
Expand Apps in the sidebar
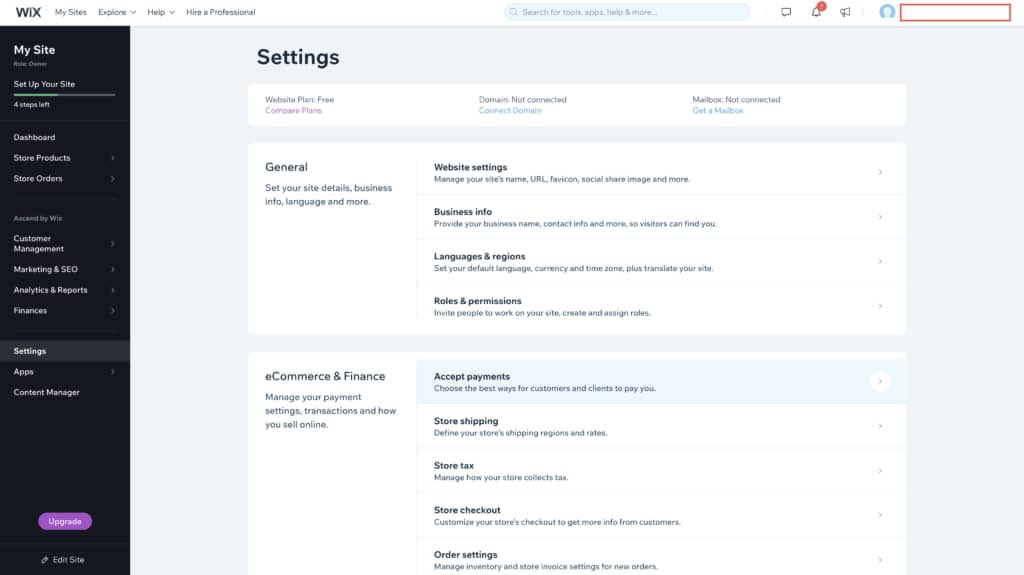[x=65, y=372]
